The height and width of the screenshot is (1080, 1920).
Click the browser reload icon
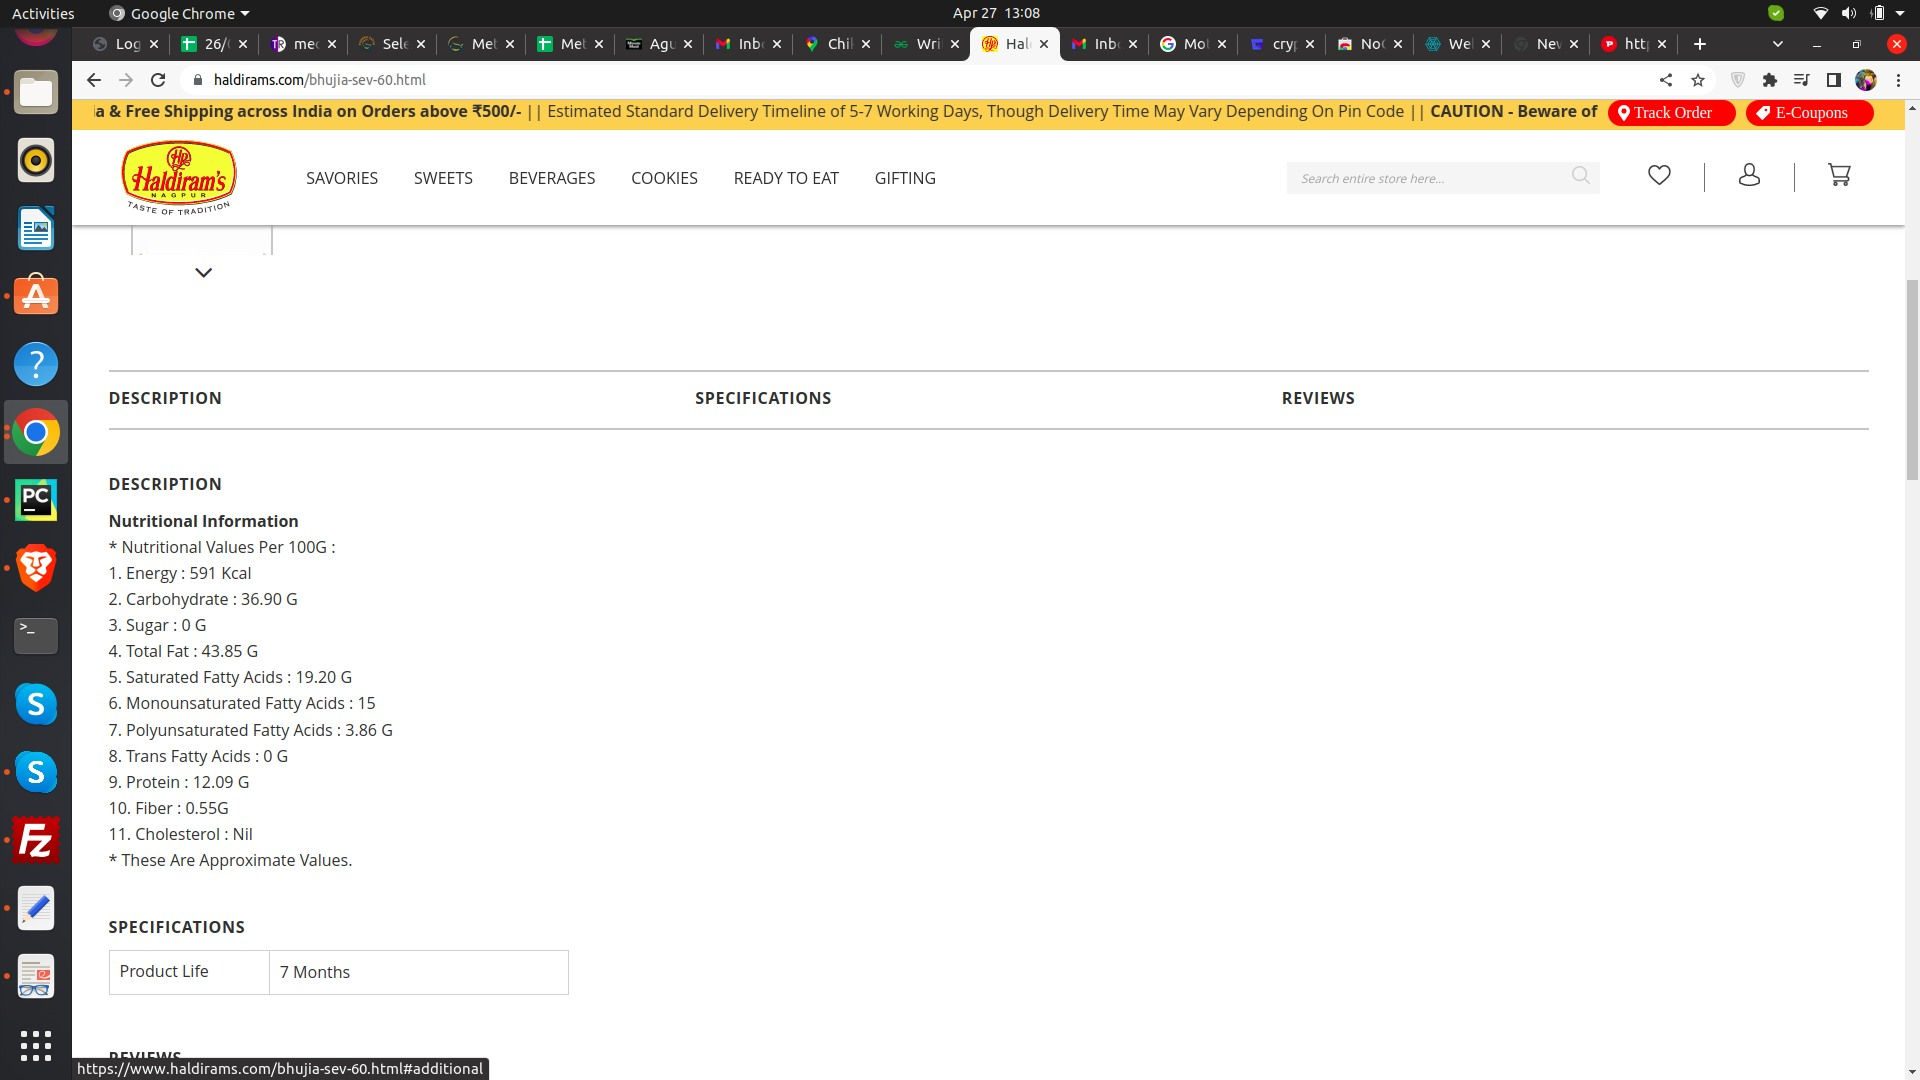pyautogui.click(x=158, y=80)
